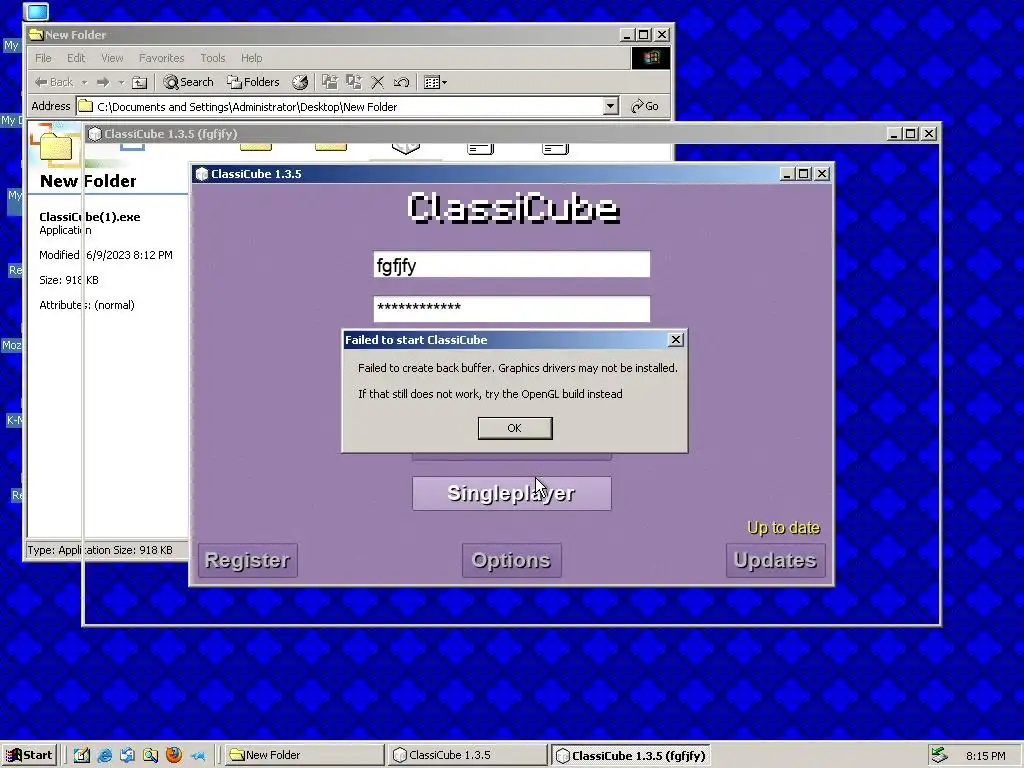Click the Search toolbar button in Explorer
Screen dimensions: 1024x768
188,82
